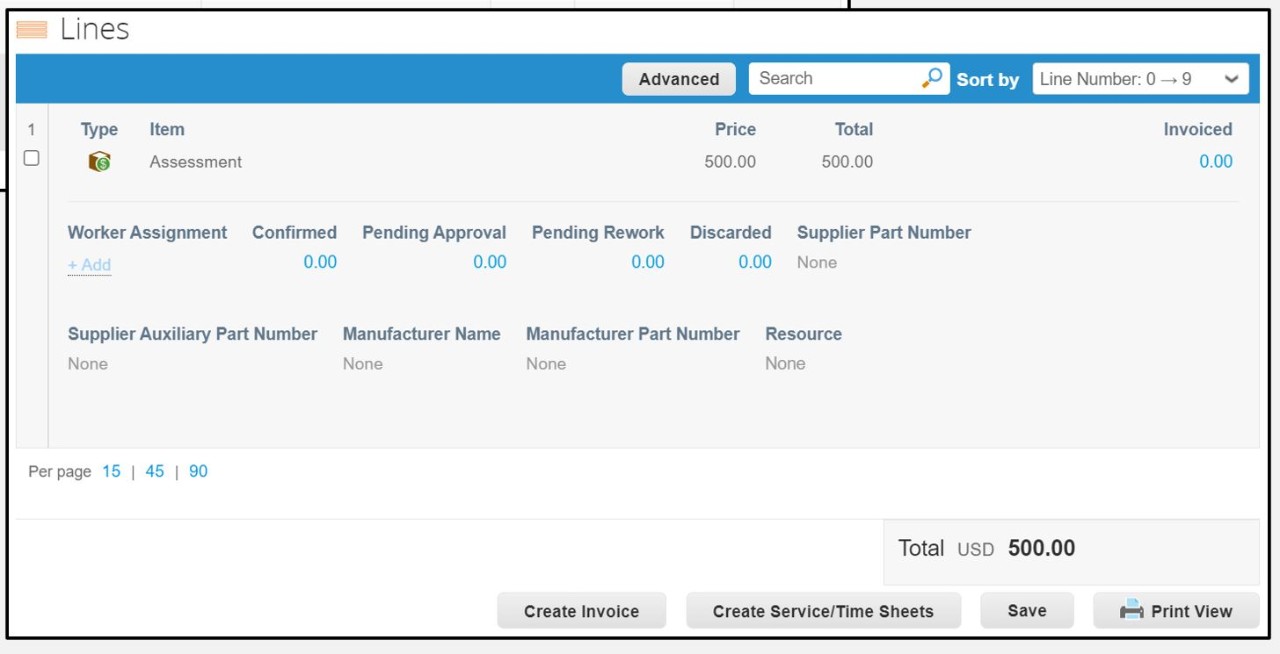Add a Worker Assignment
This screenshot has width=1280, height=654.
point(89,265)
